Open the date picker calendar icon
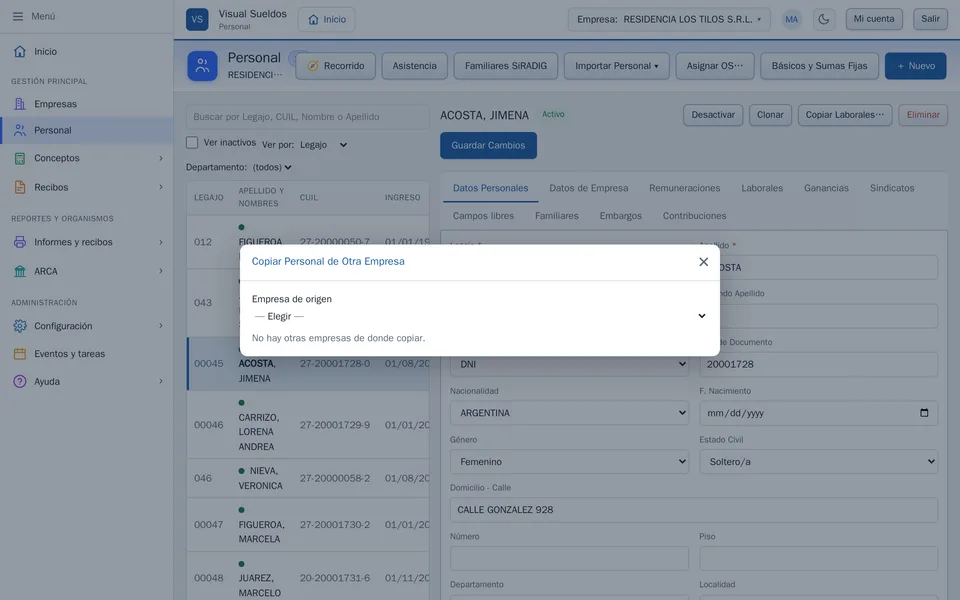 [x=924, y=413]
